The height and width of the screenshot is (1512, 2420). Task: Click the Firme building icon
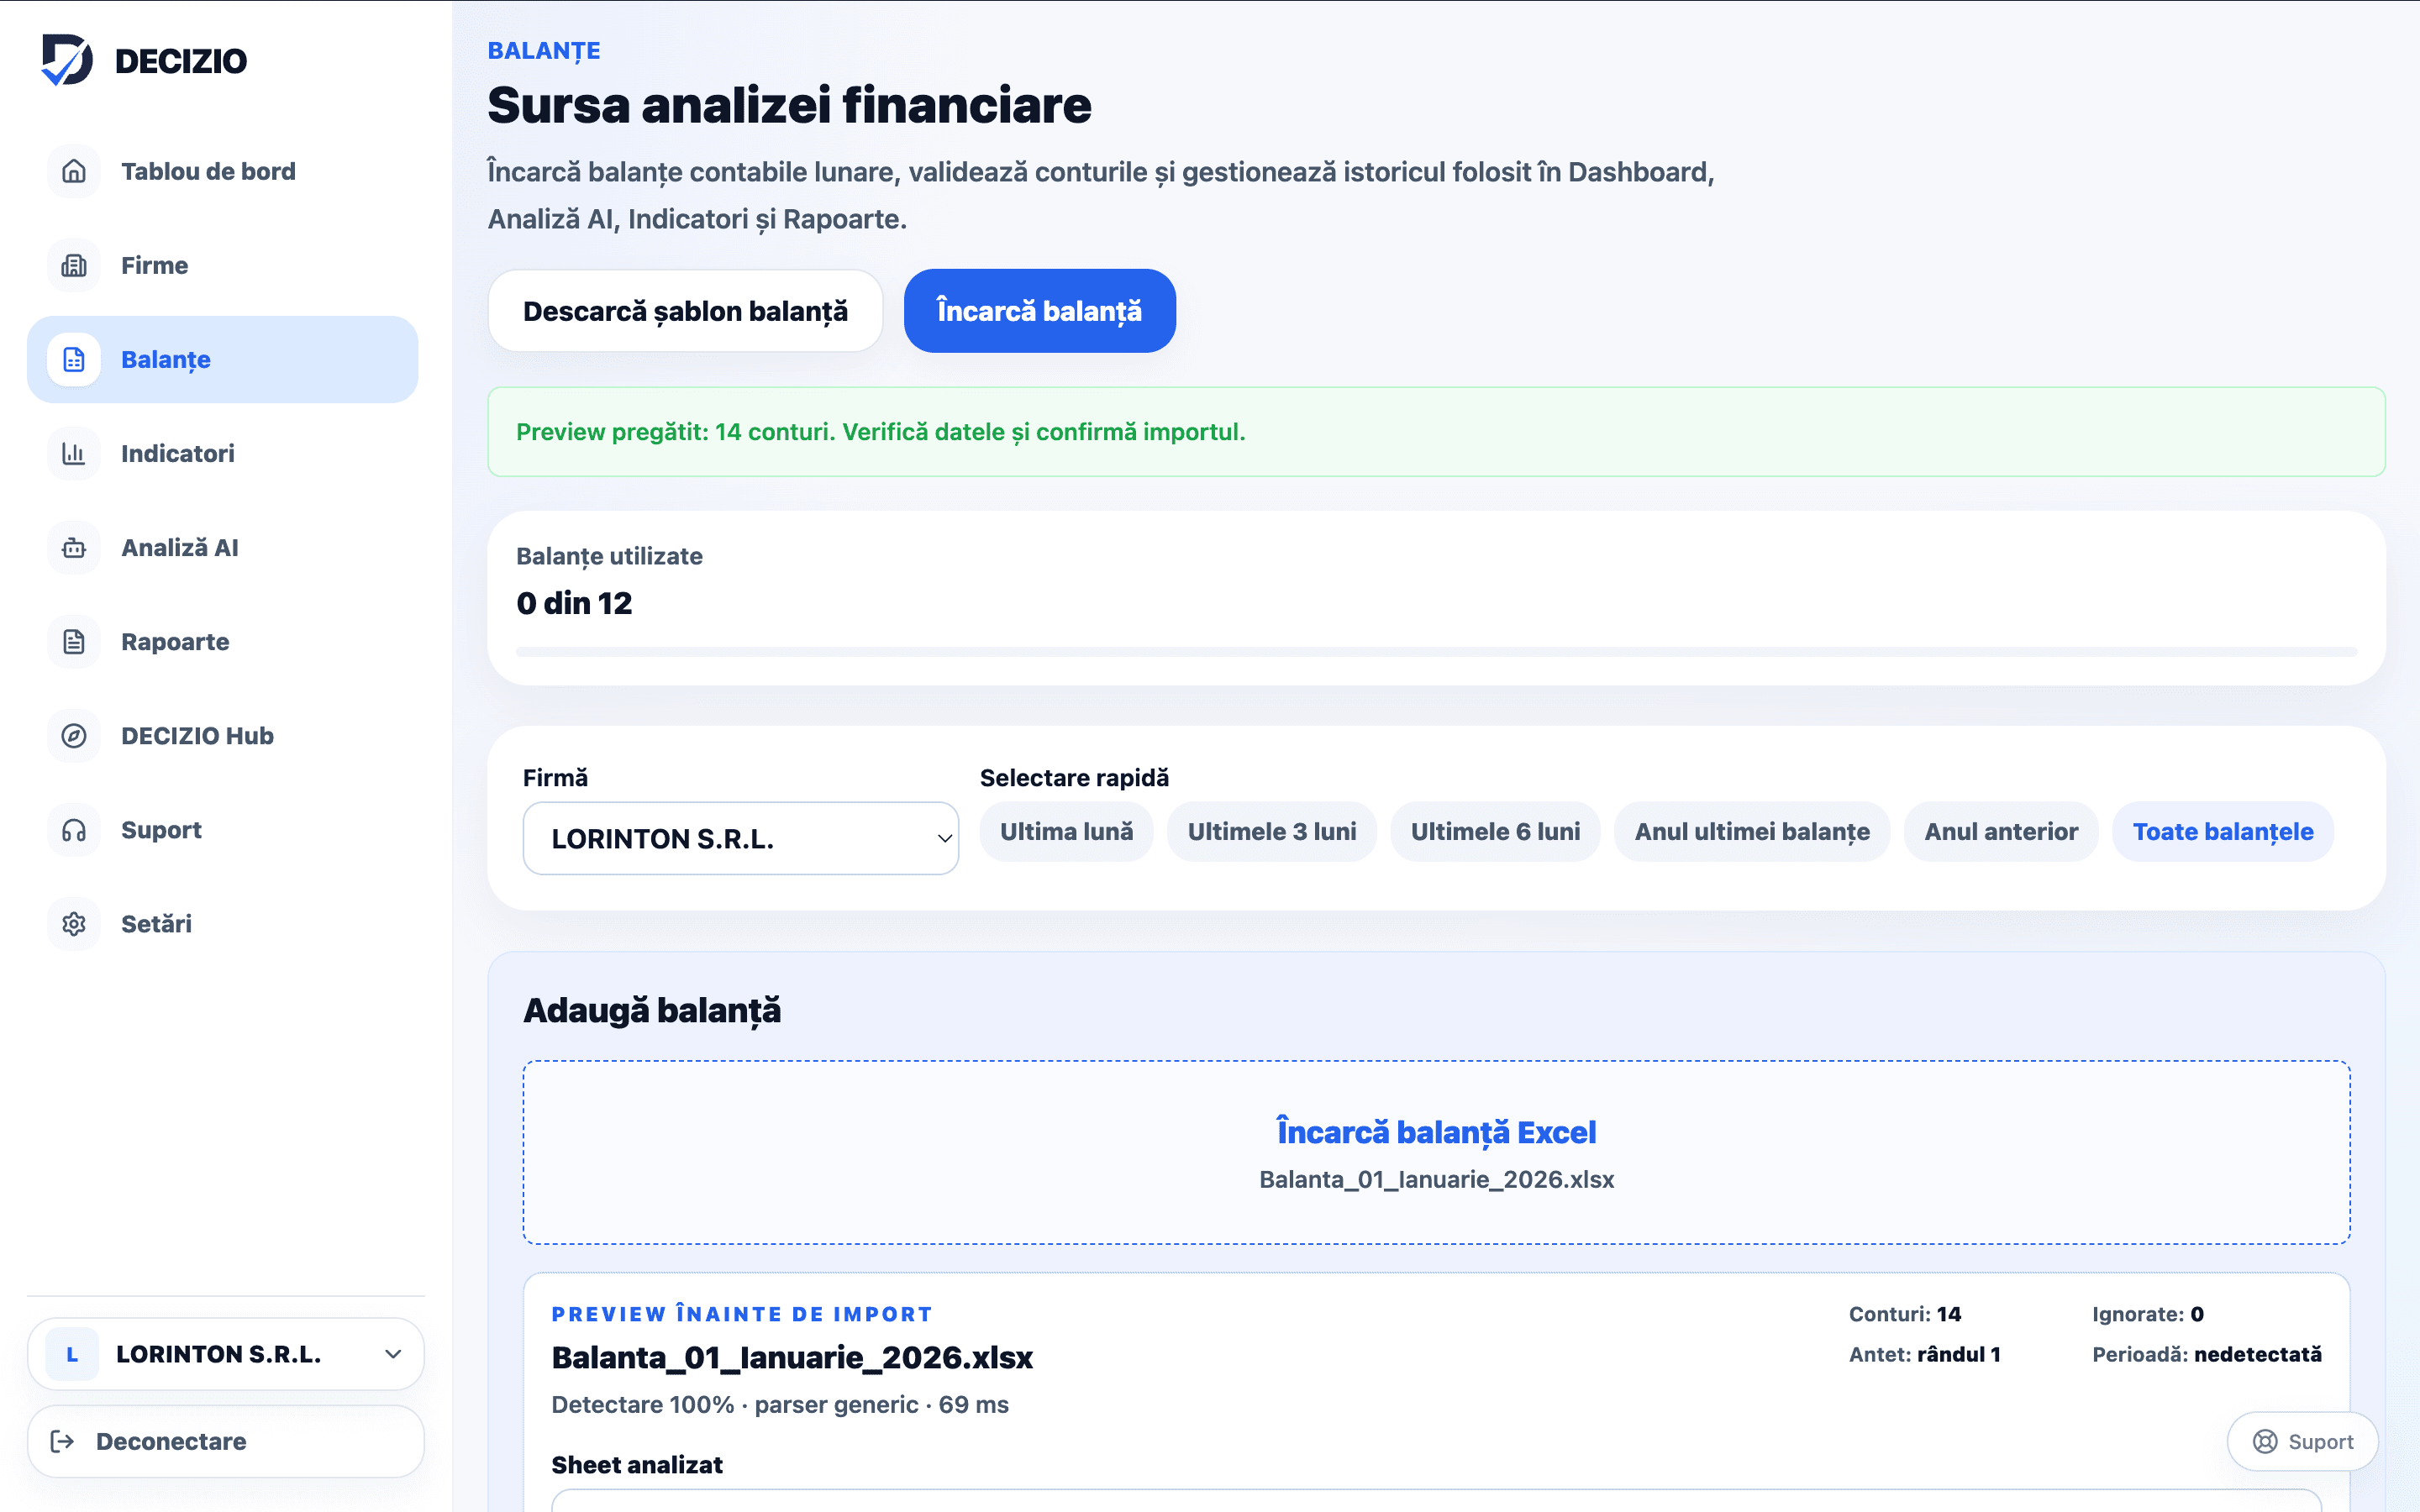74,265
